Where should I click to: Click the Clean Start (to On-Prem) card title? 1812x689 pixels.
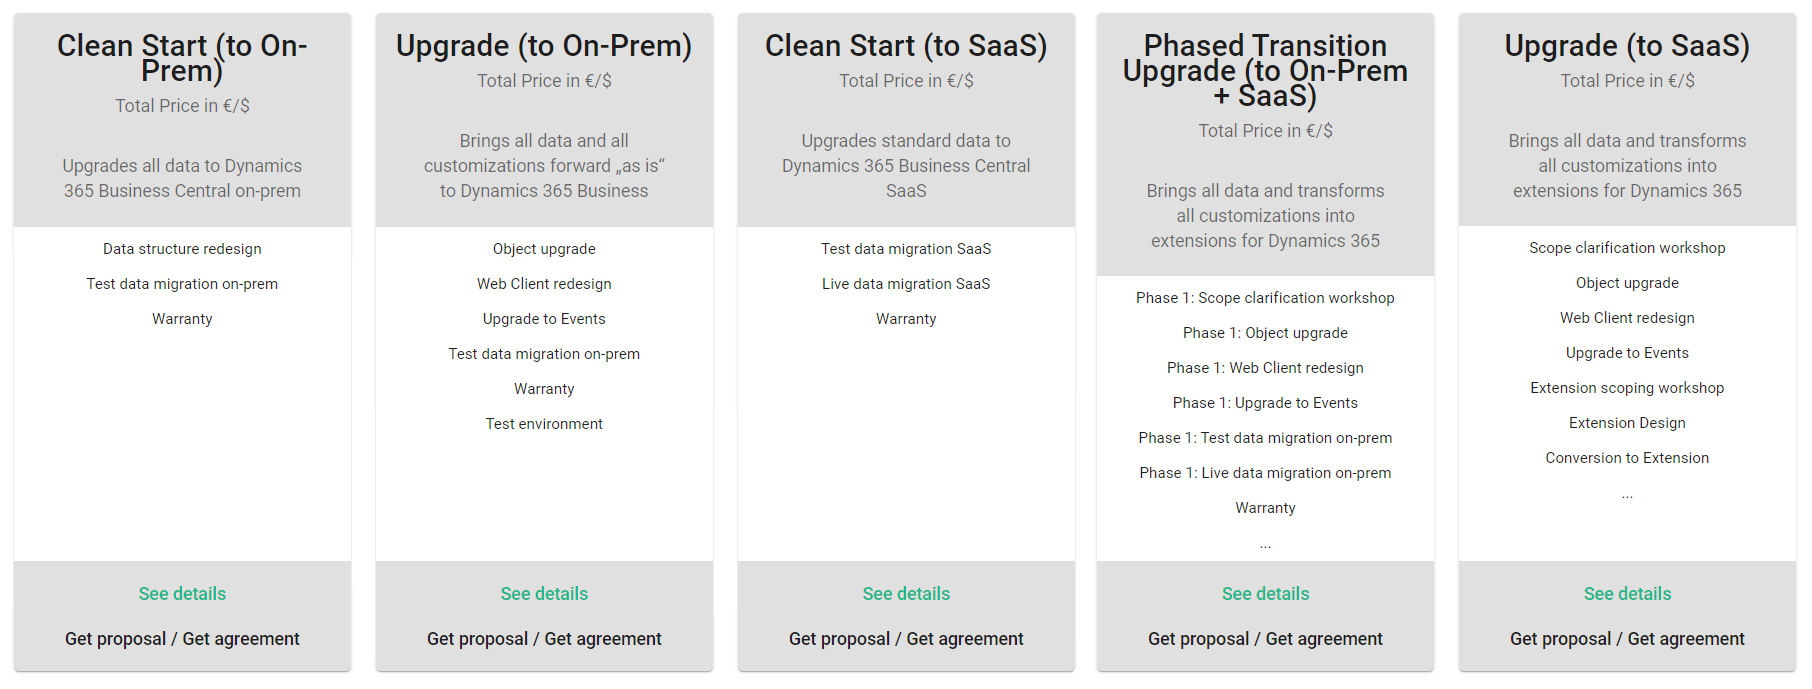point(182,58)
